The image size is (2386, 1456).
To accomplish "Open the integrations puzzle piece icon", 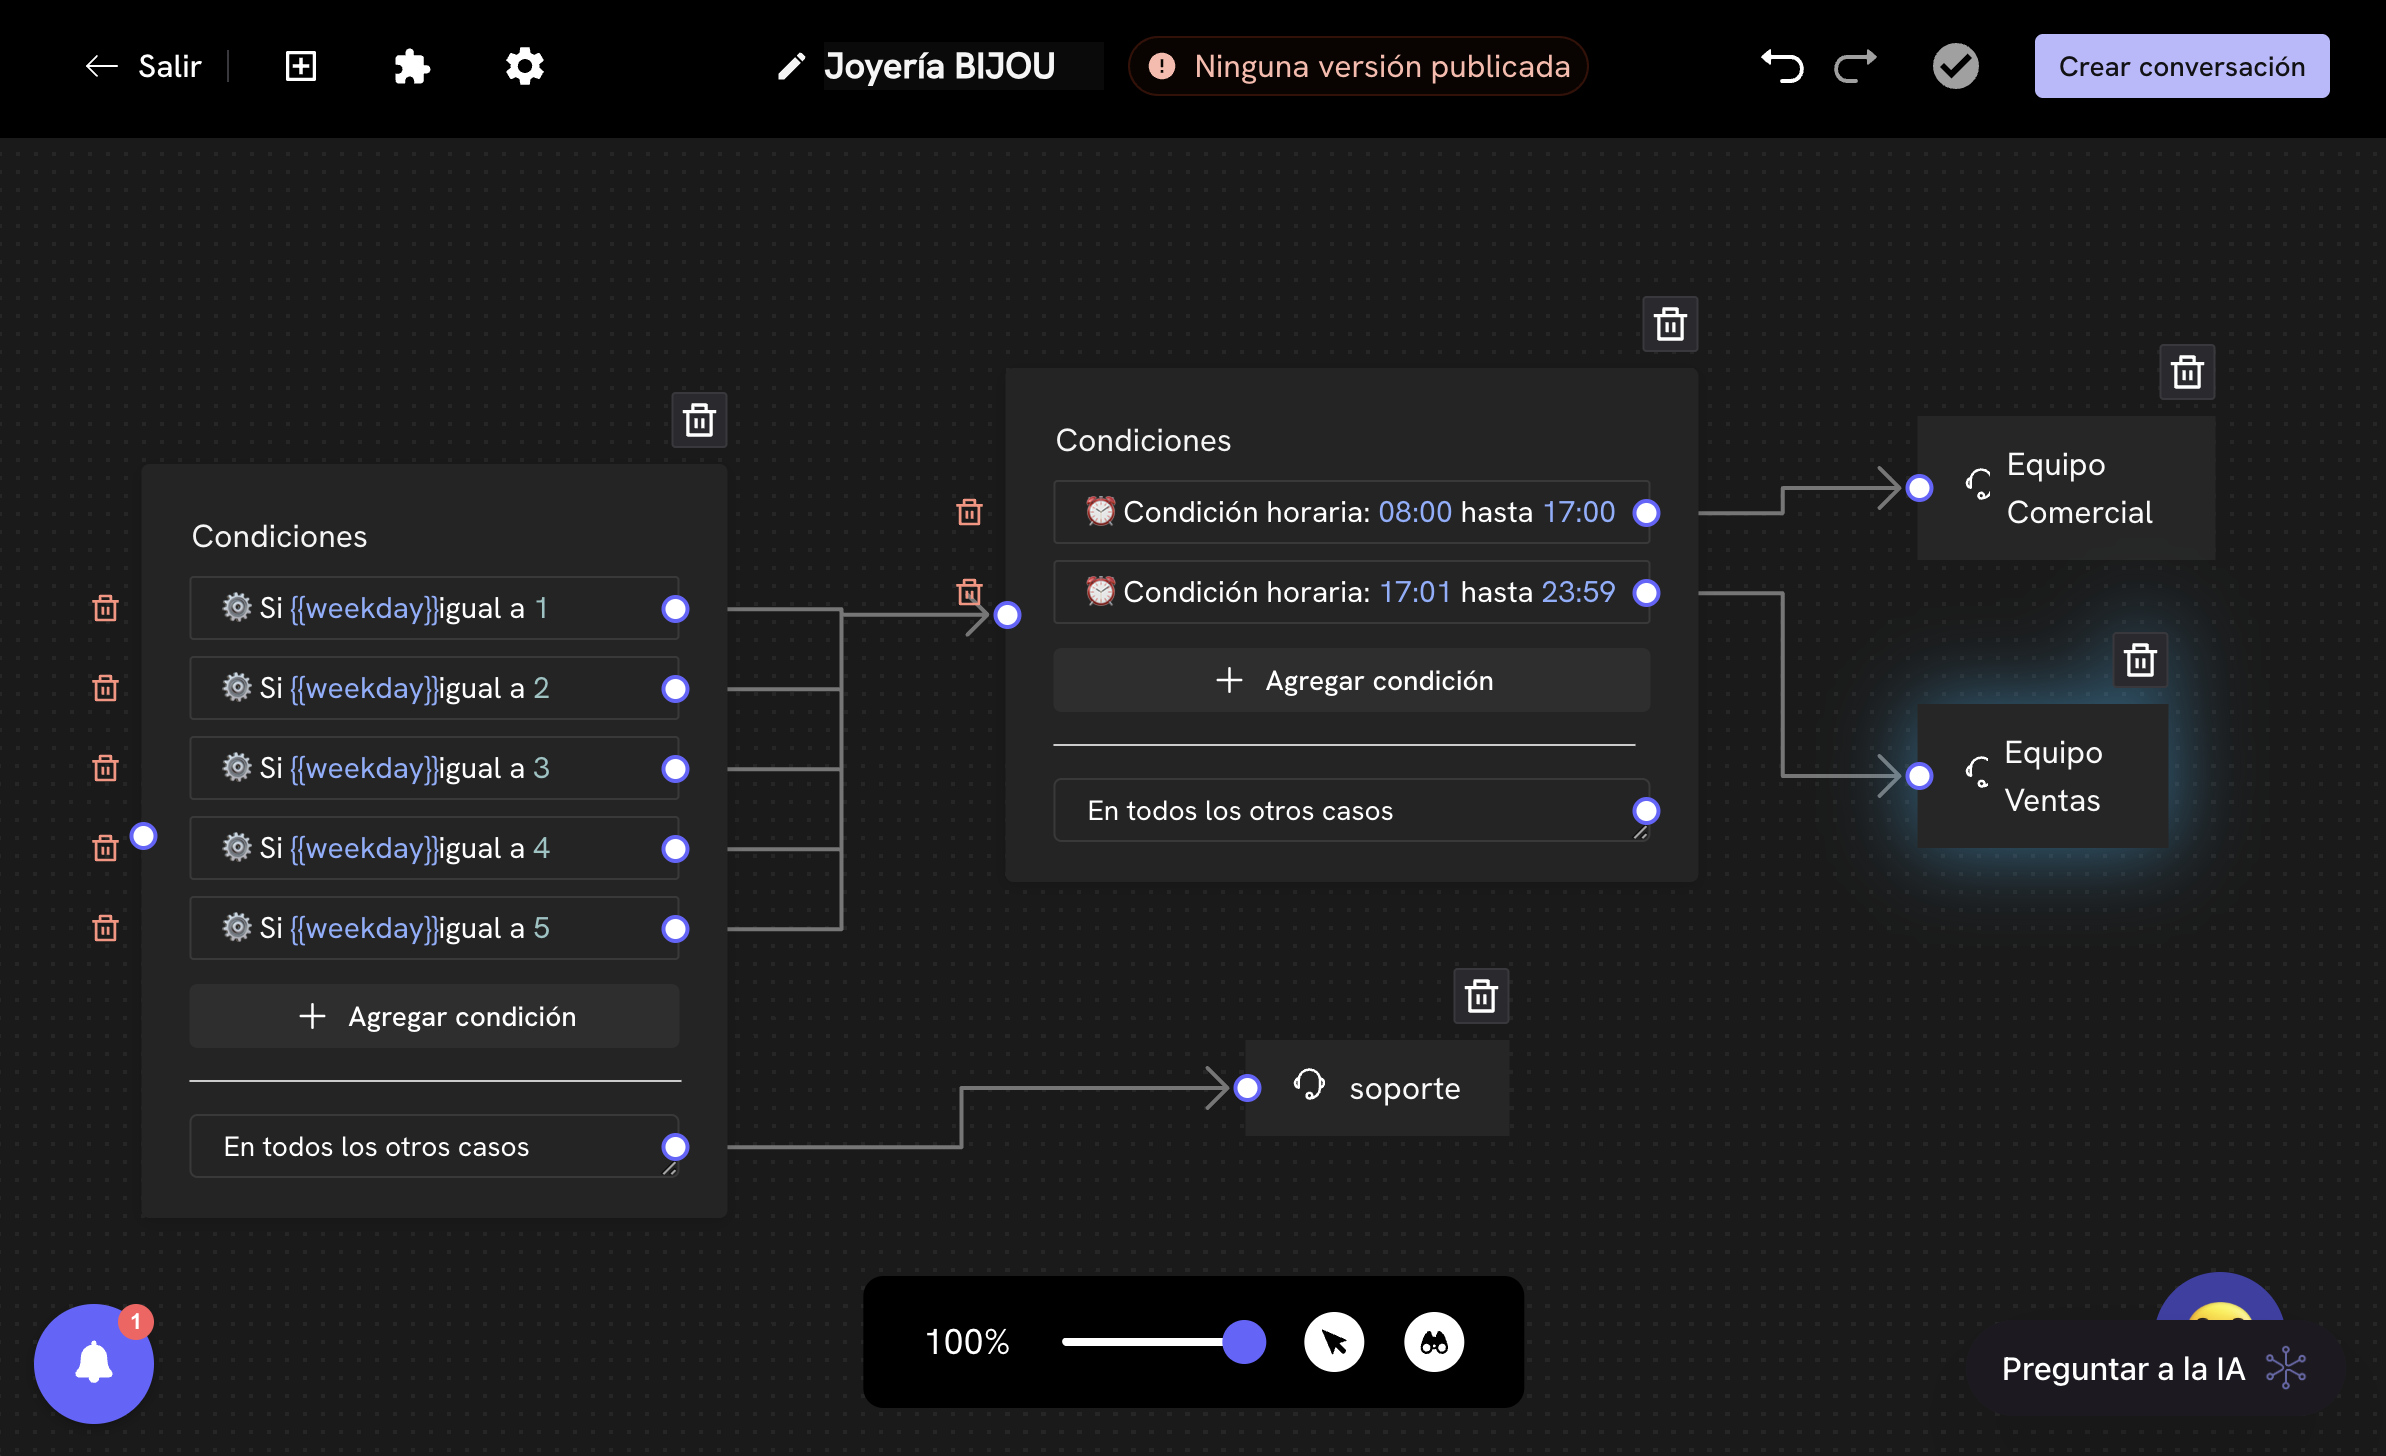I will 412,67.
